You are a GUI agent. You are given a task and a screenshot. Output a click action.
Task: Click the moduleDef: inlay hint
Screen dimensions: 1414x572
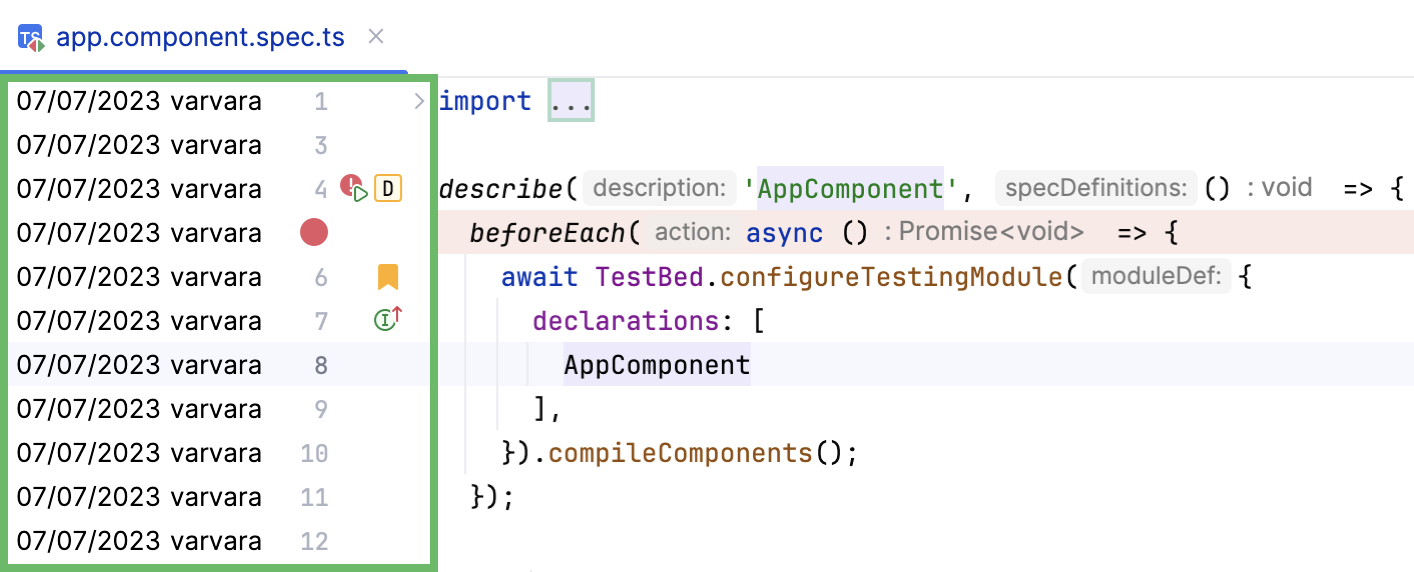pos(1158,277)
